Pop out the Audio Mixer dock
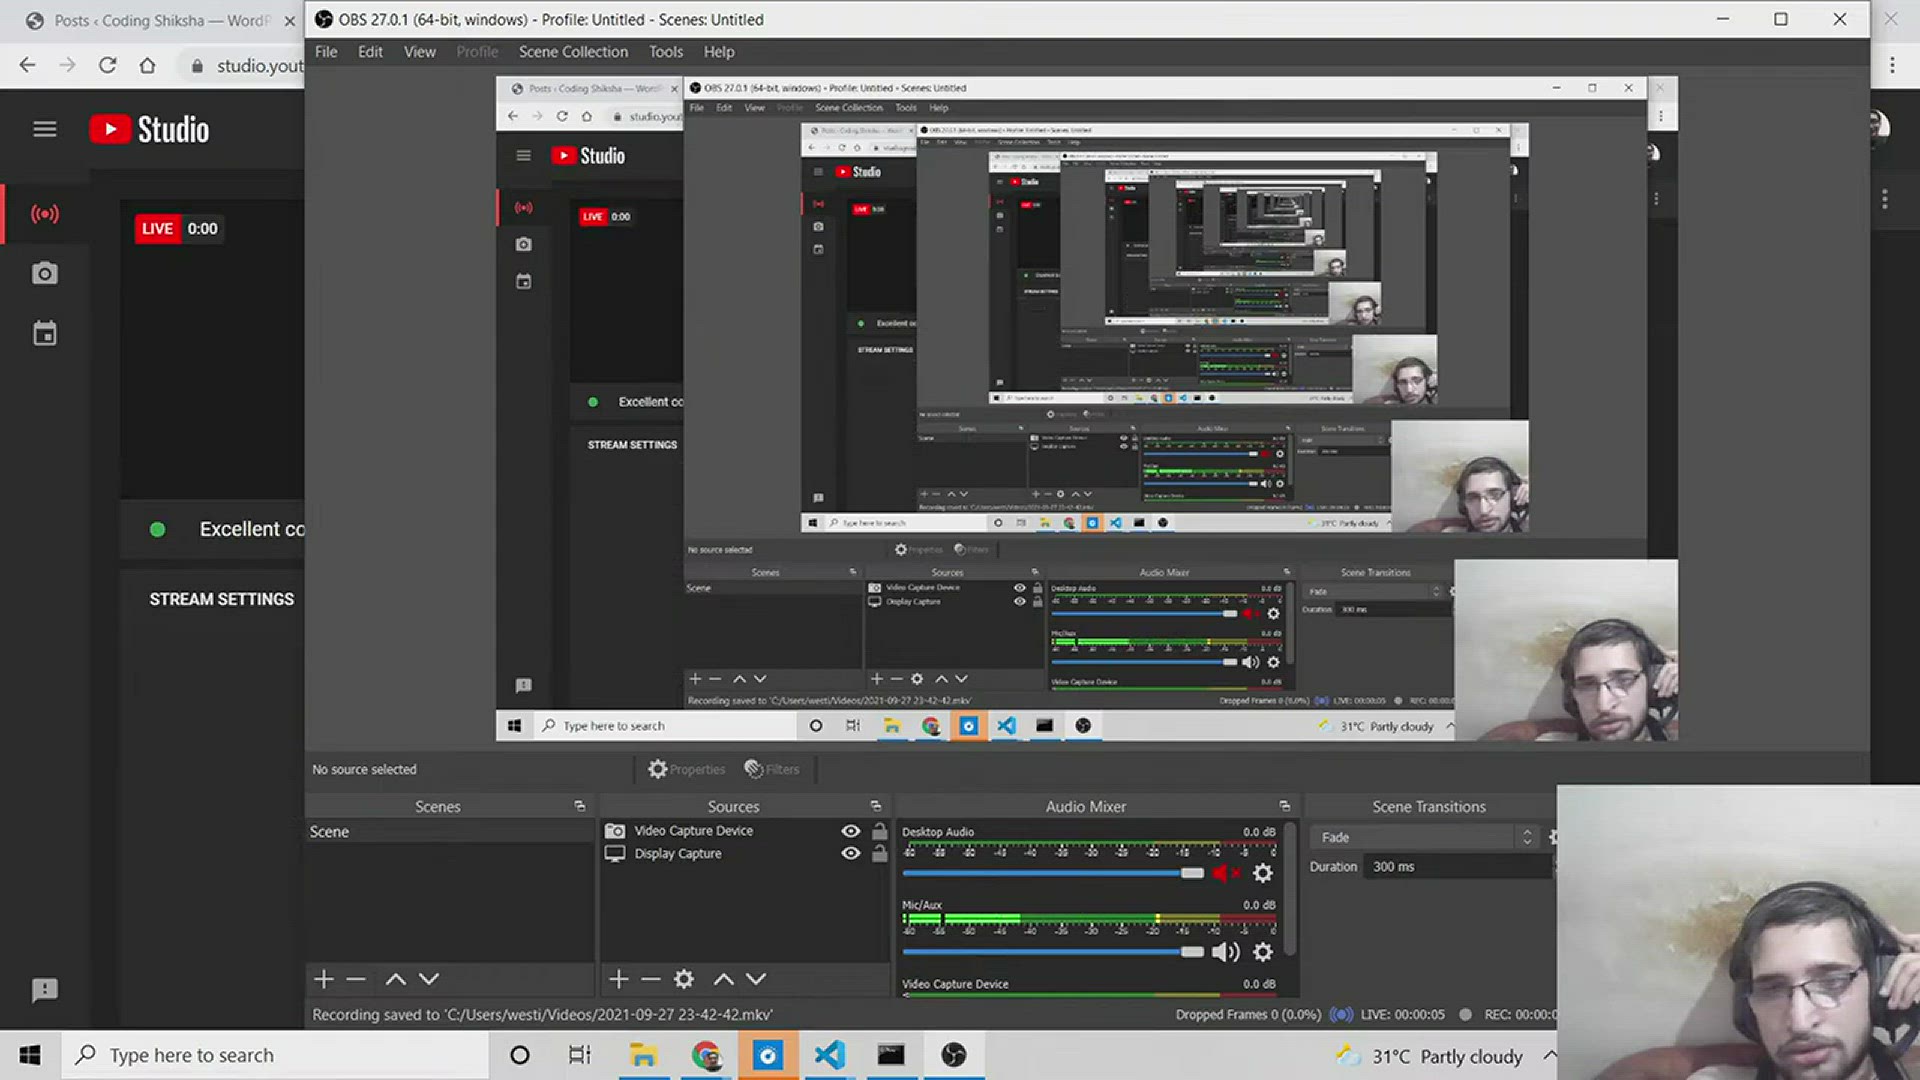The height and width of the screenshot is (1080, 1920). (x=1284, y=806)
